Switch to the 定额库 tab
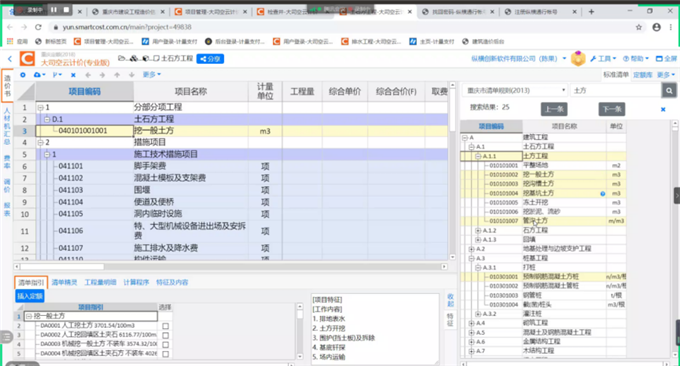 point(643,75)
